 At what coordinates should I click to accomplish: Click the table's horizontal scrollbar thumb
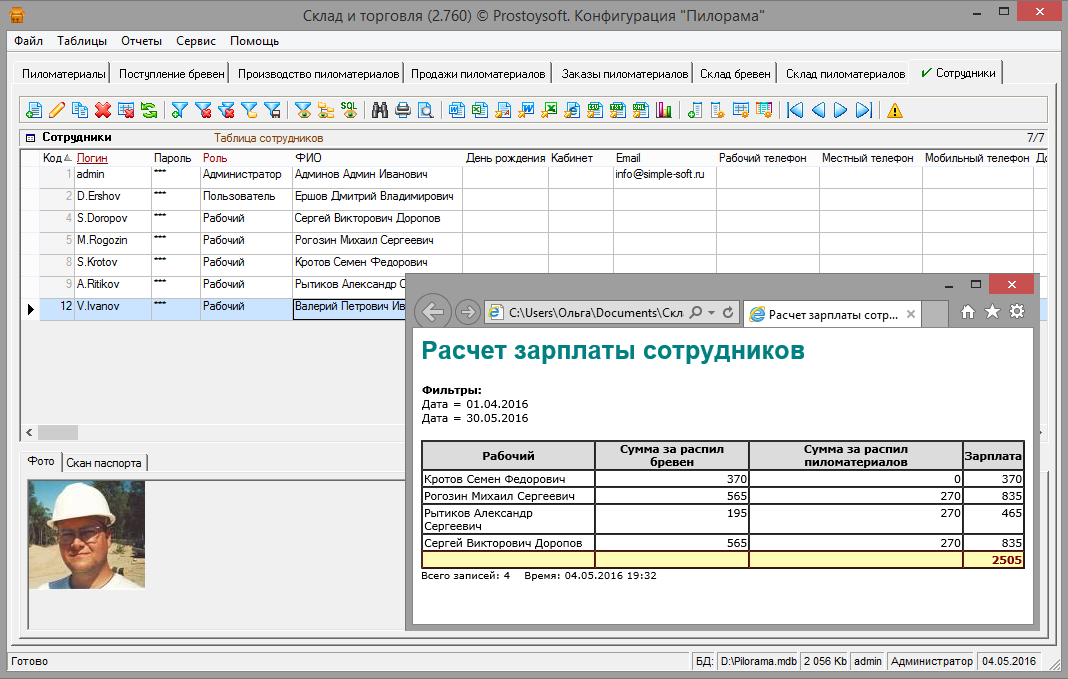point(58,432)
